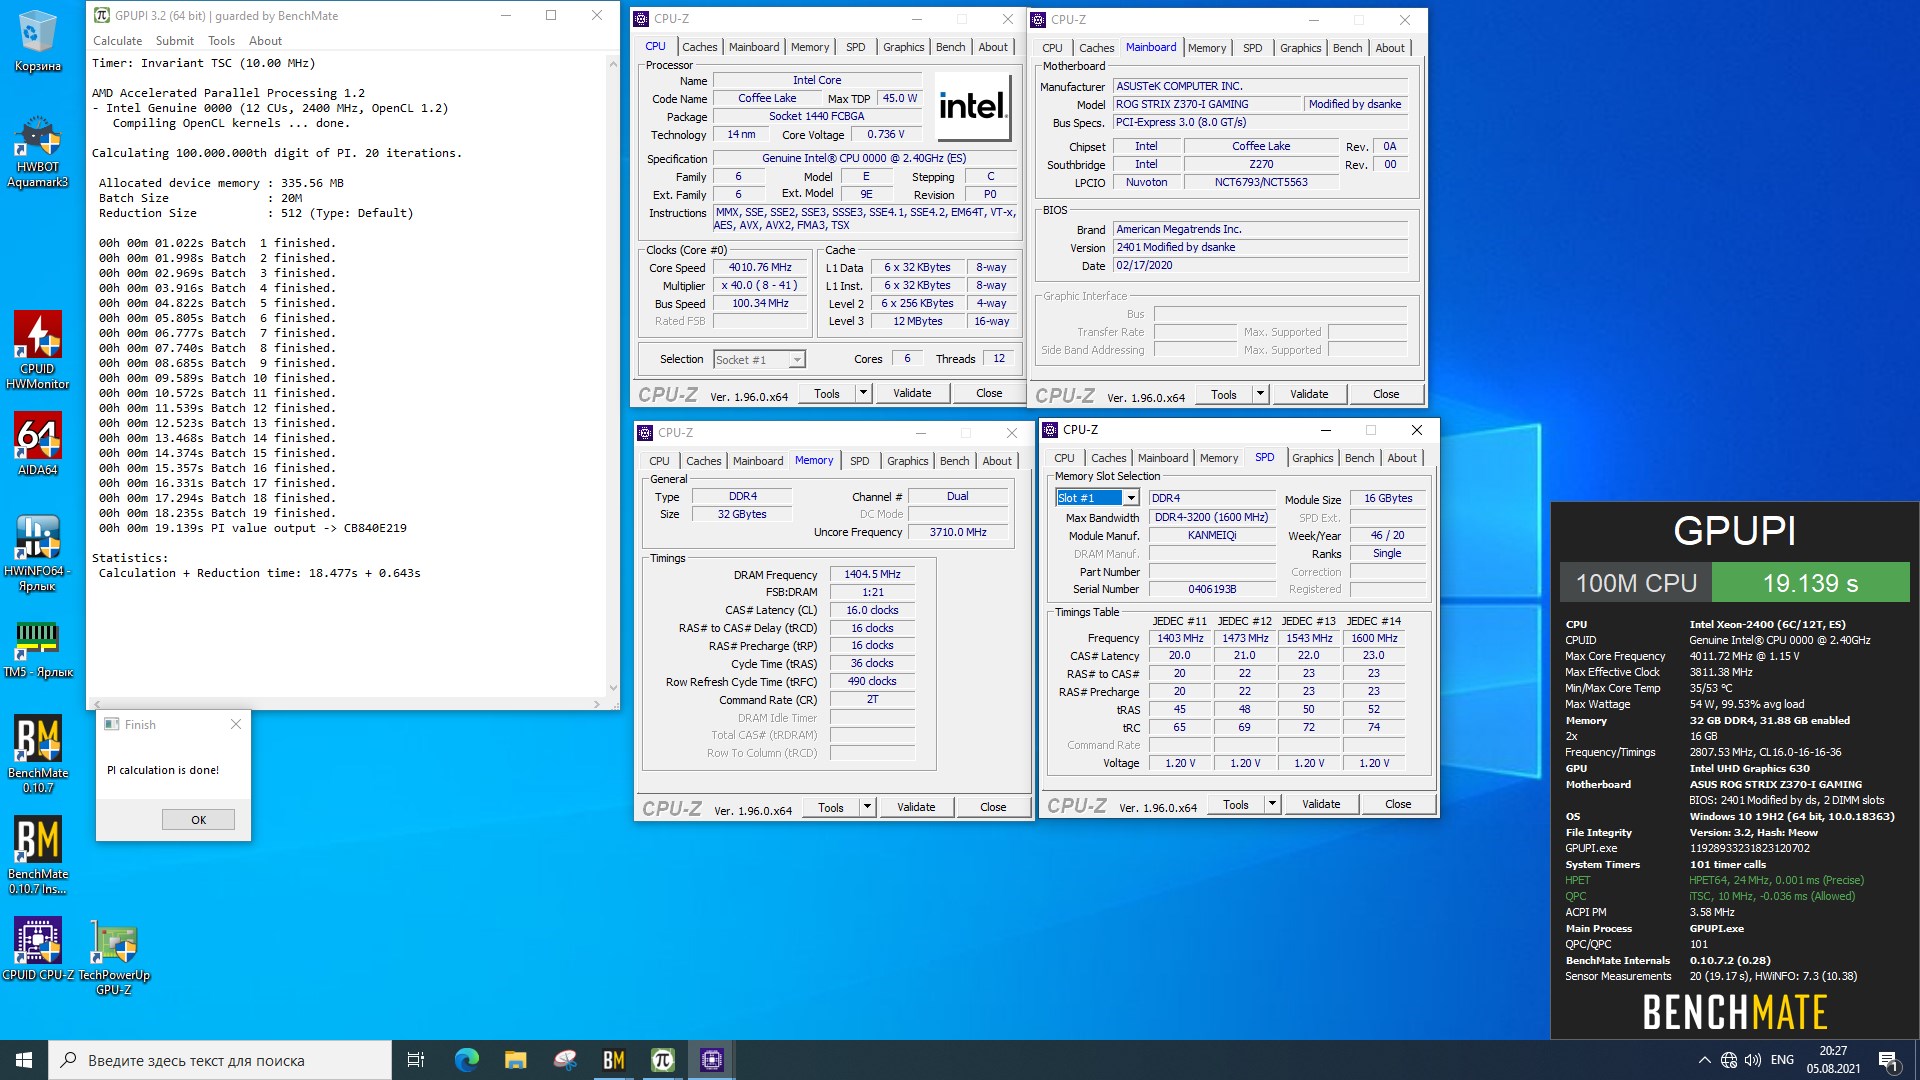Click DDR4-3200 (1600 MHz) max bandwidth field
1920x1080 pixels.
1211,518
